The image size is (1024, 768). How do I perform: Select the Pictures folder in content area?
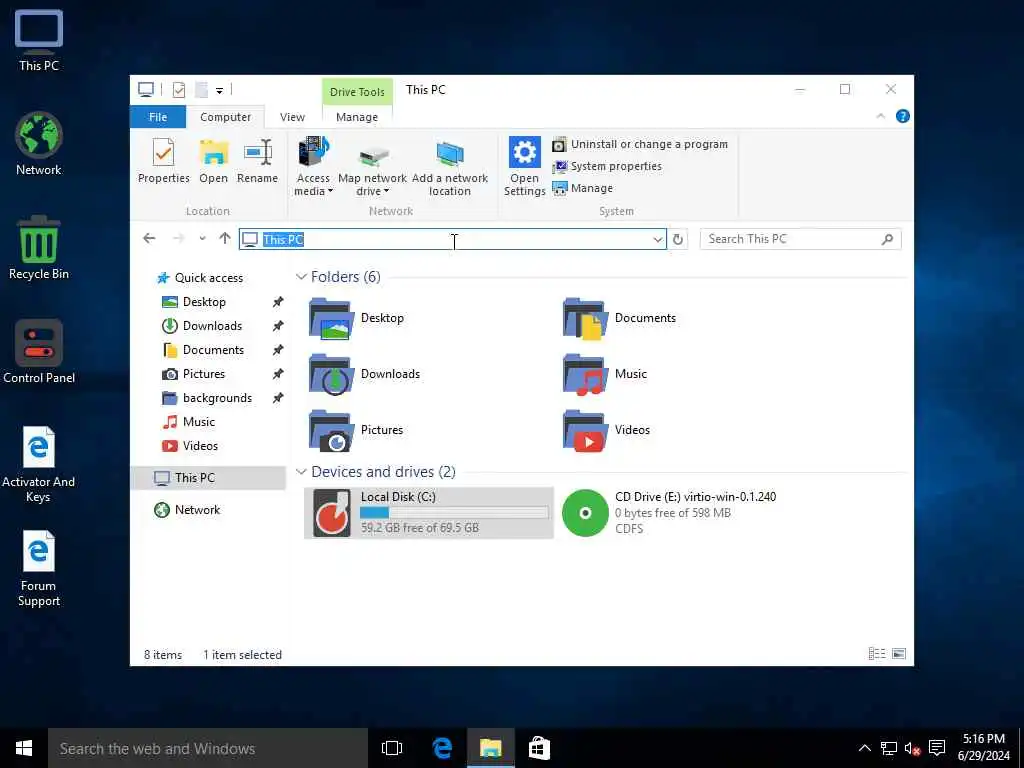click(357, 430)
